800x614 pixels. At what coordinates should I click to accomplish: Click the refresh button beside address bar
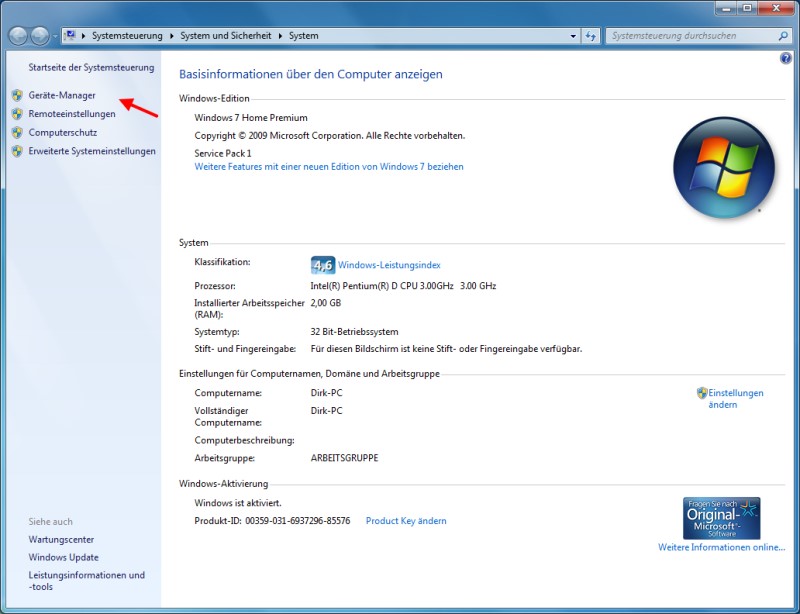[x=590, y=36]
